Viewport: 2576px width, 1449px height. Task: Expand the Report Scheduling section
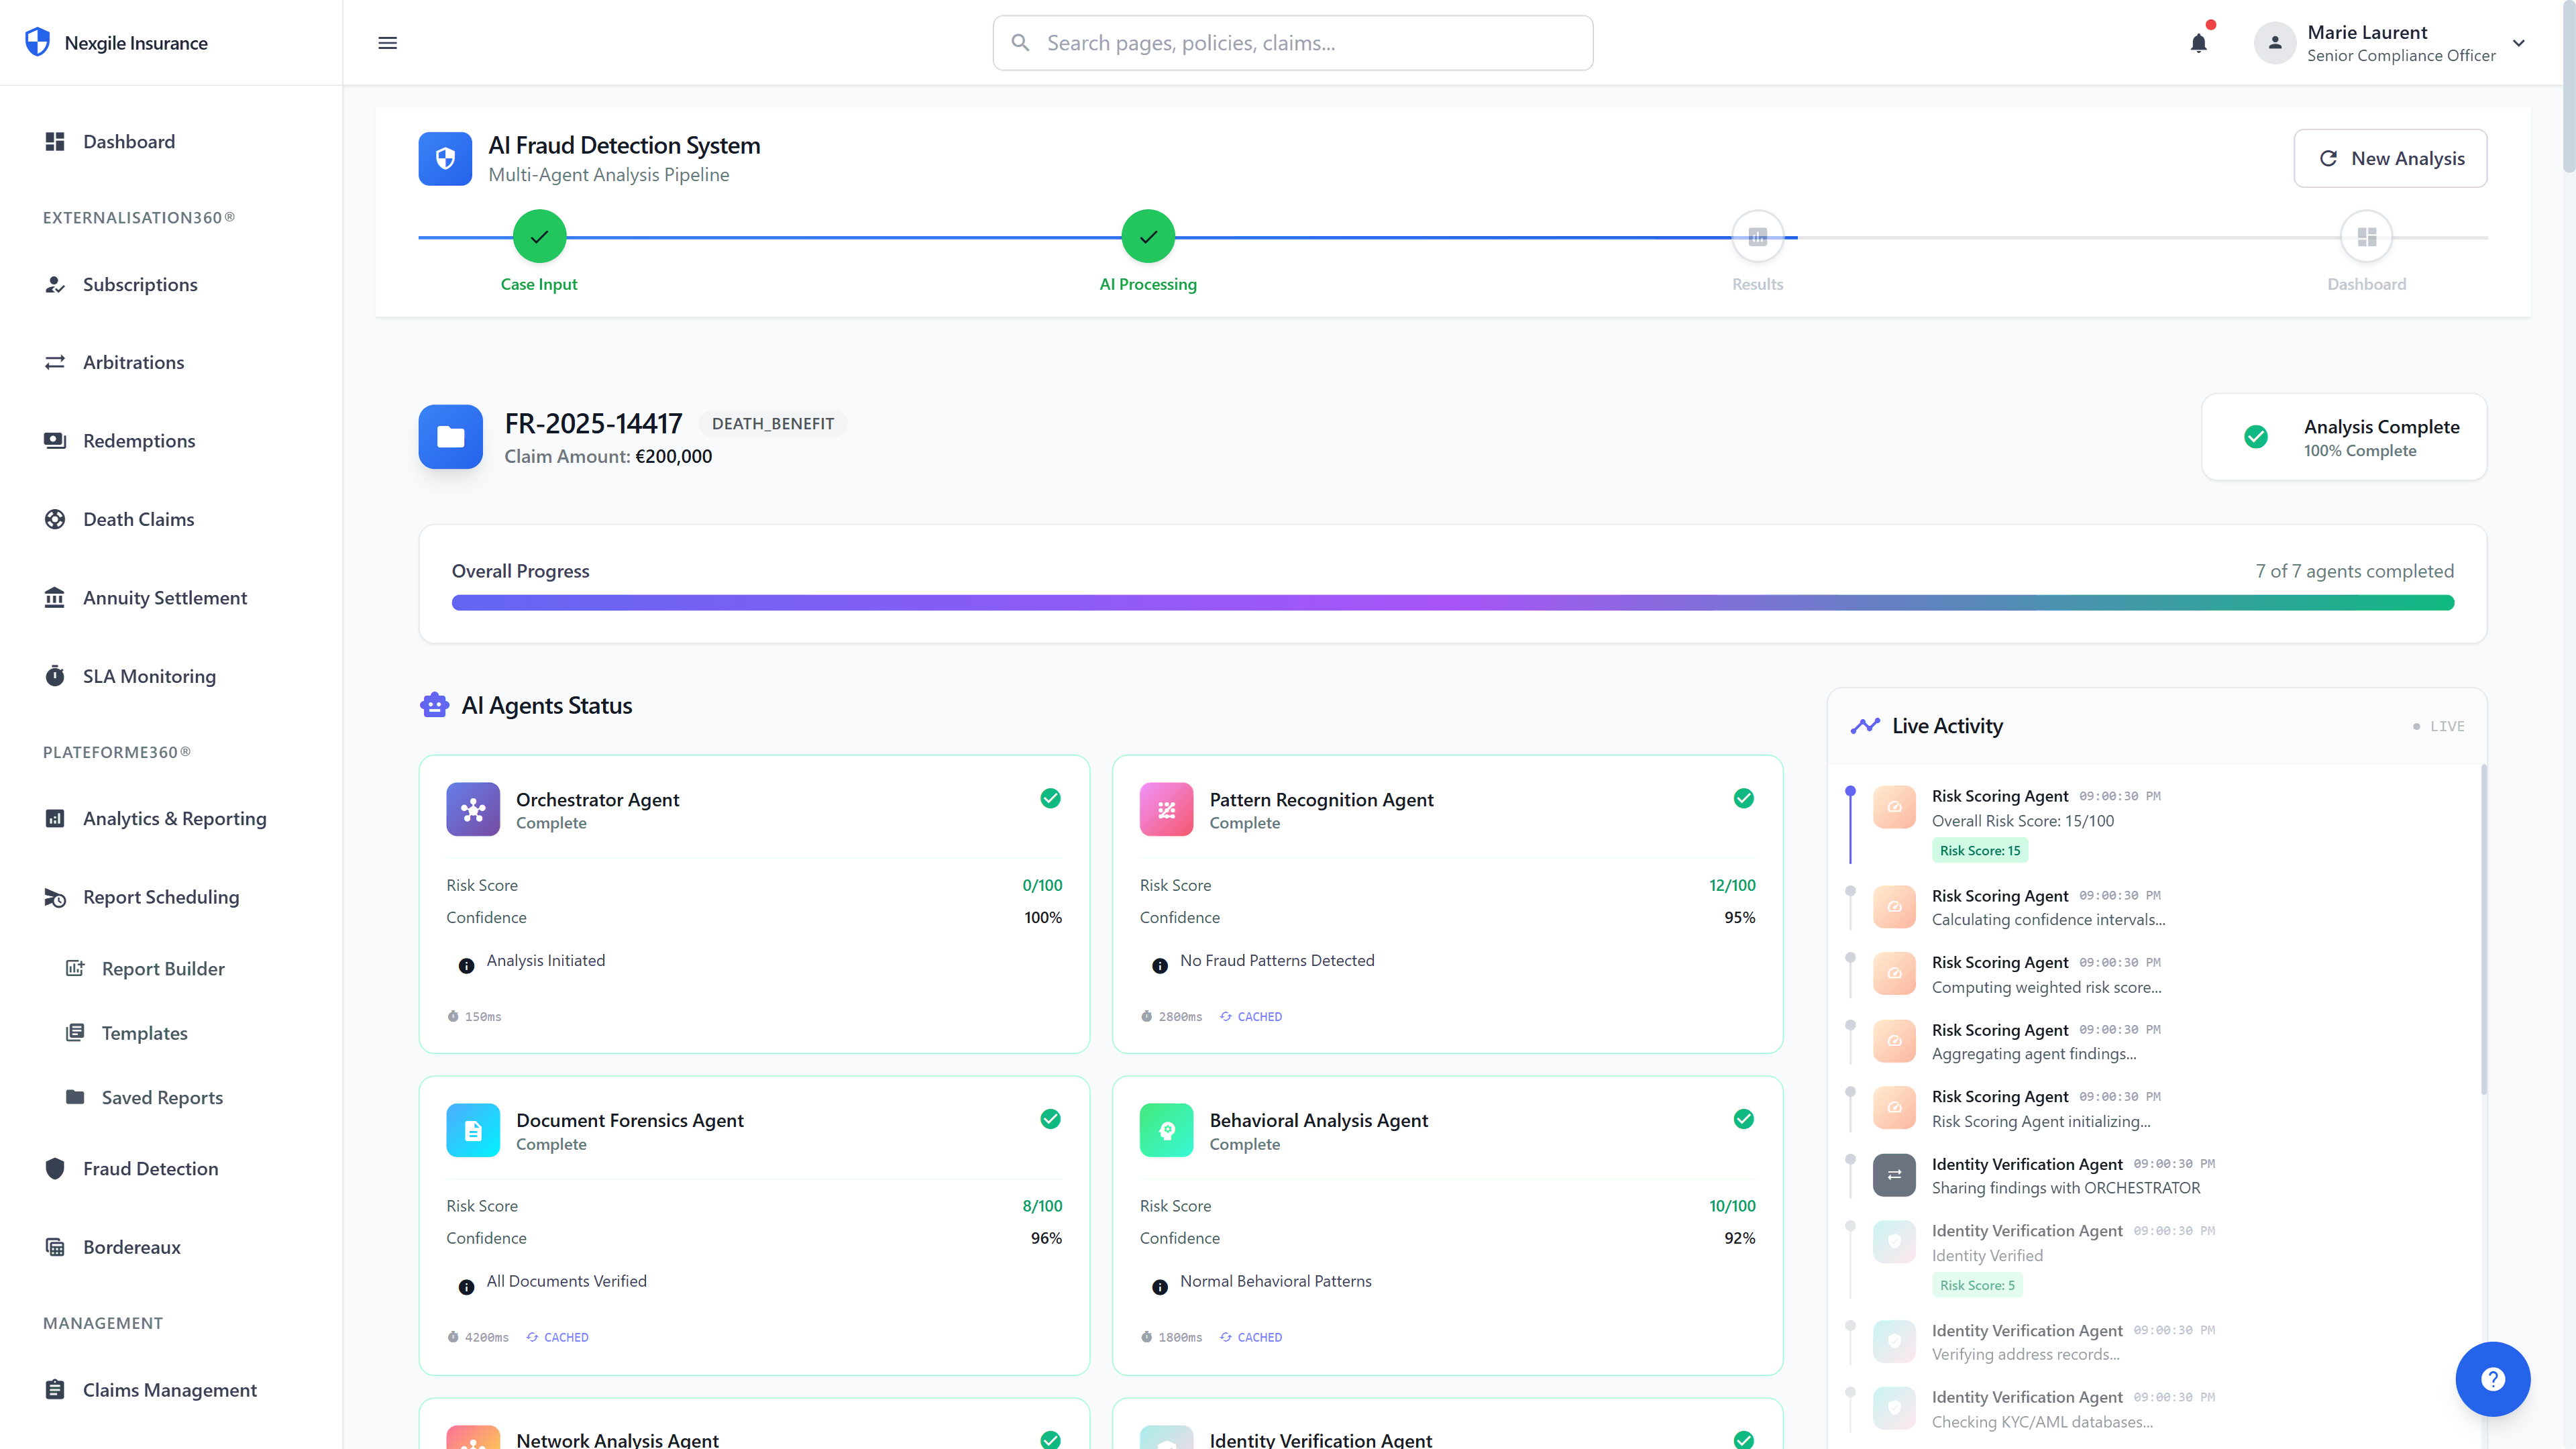(161, 897)
